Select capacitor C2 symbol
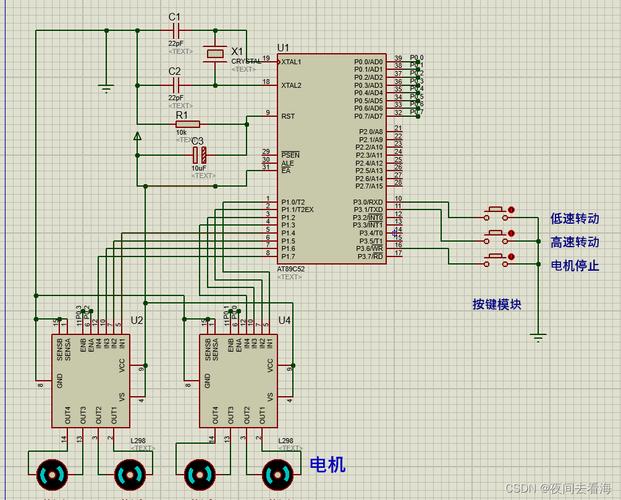The height and width of the screenshot is (500, 621). (176, 85)
